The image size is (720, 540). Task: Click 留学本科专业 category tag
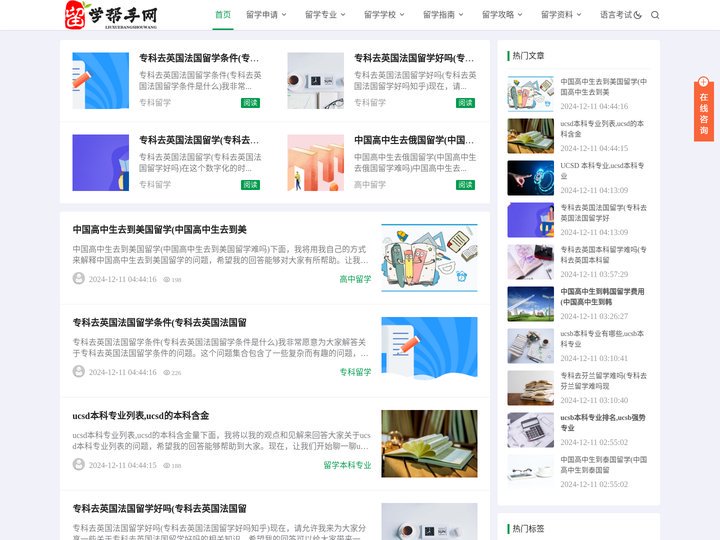tap(347, 465)
